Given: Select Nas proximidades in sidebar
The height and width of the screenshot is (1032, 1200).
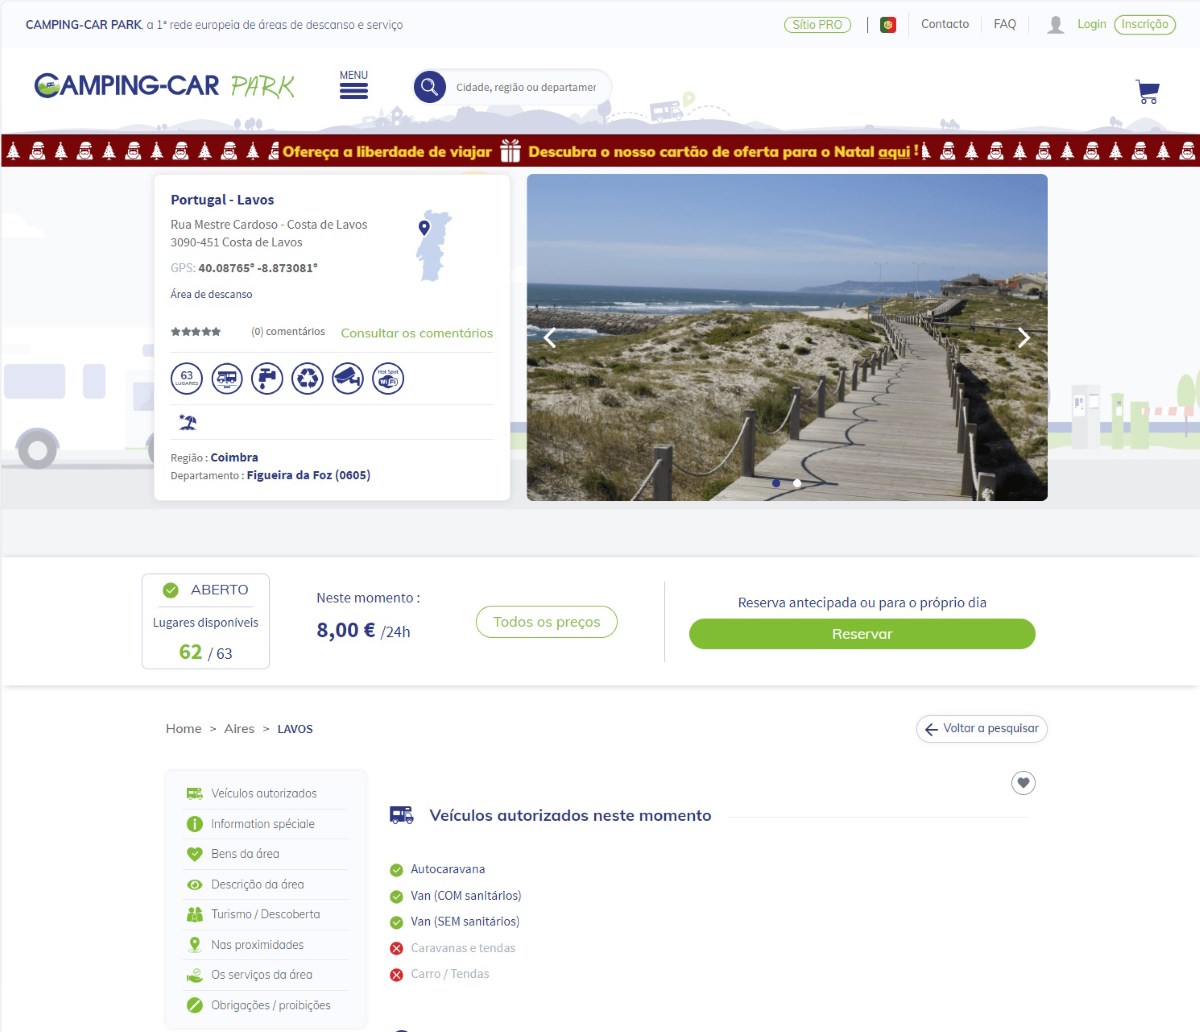Looking at the screenshot, I should coord(257,945).
